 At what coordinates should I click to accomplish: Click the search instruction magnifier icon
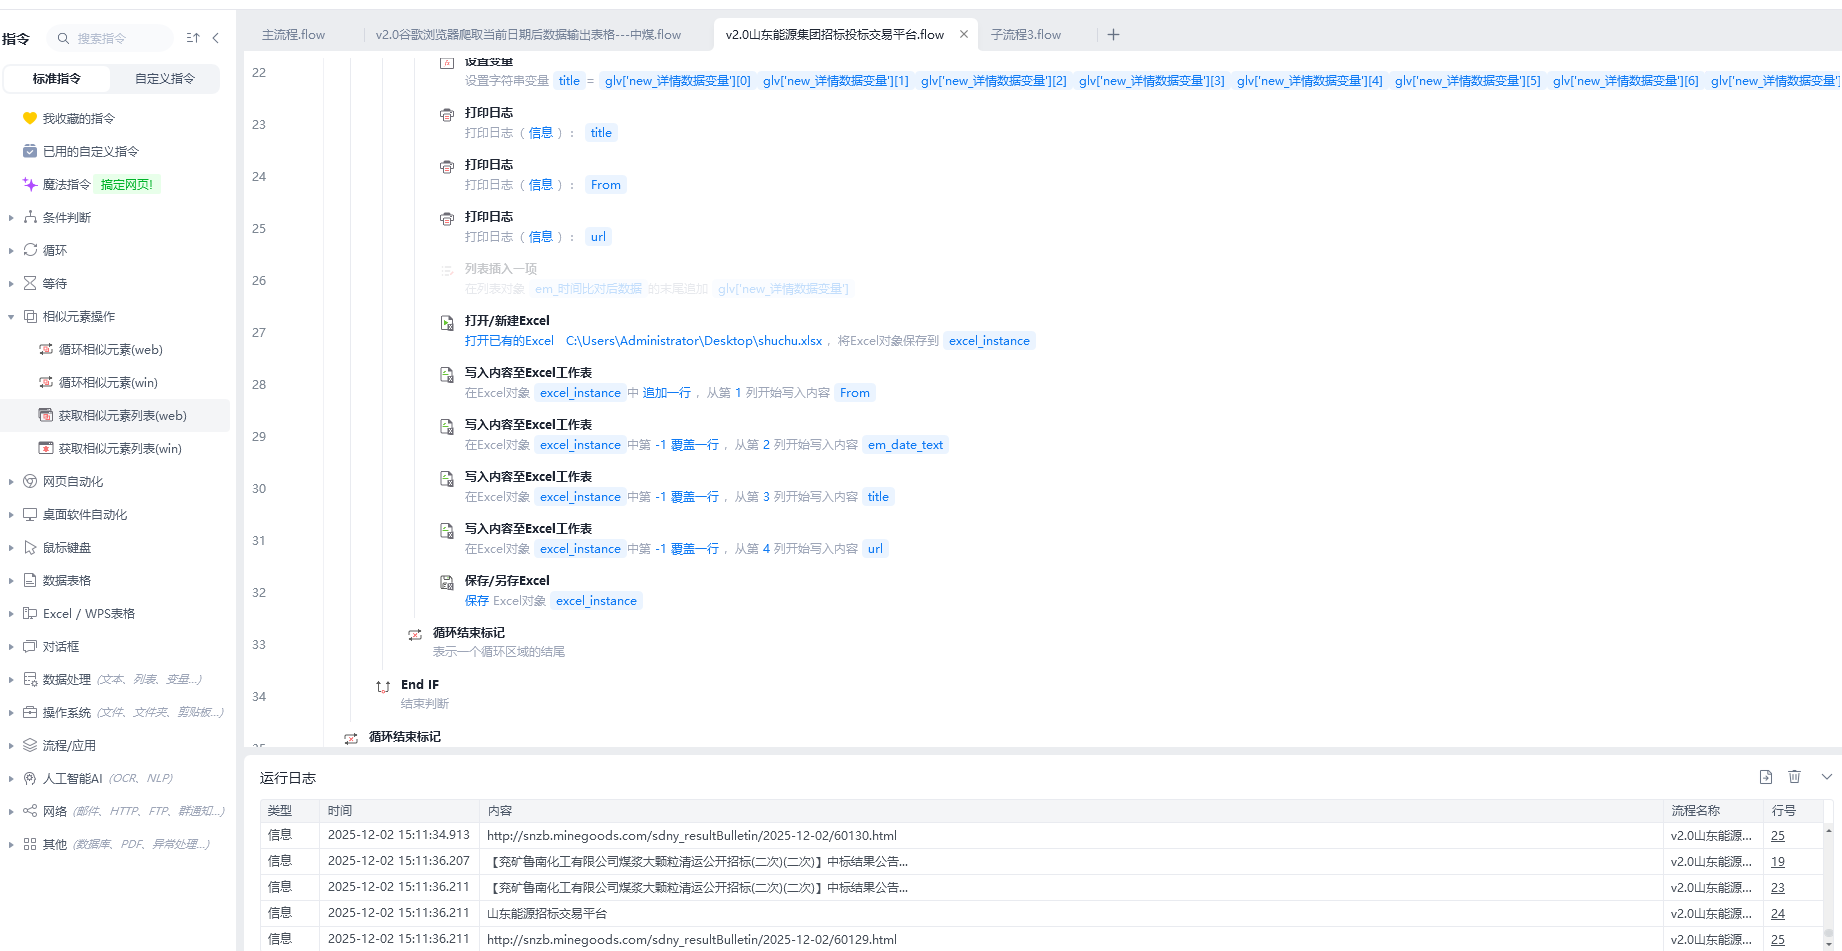[x=63, y=38]
